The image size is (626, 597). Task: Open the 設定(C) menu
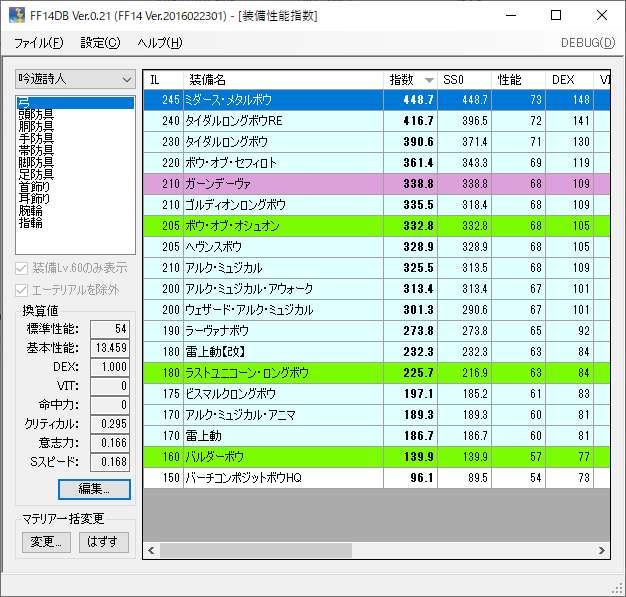tap(100, 43)
